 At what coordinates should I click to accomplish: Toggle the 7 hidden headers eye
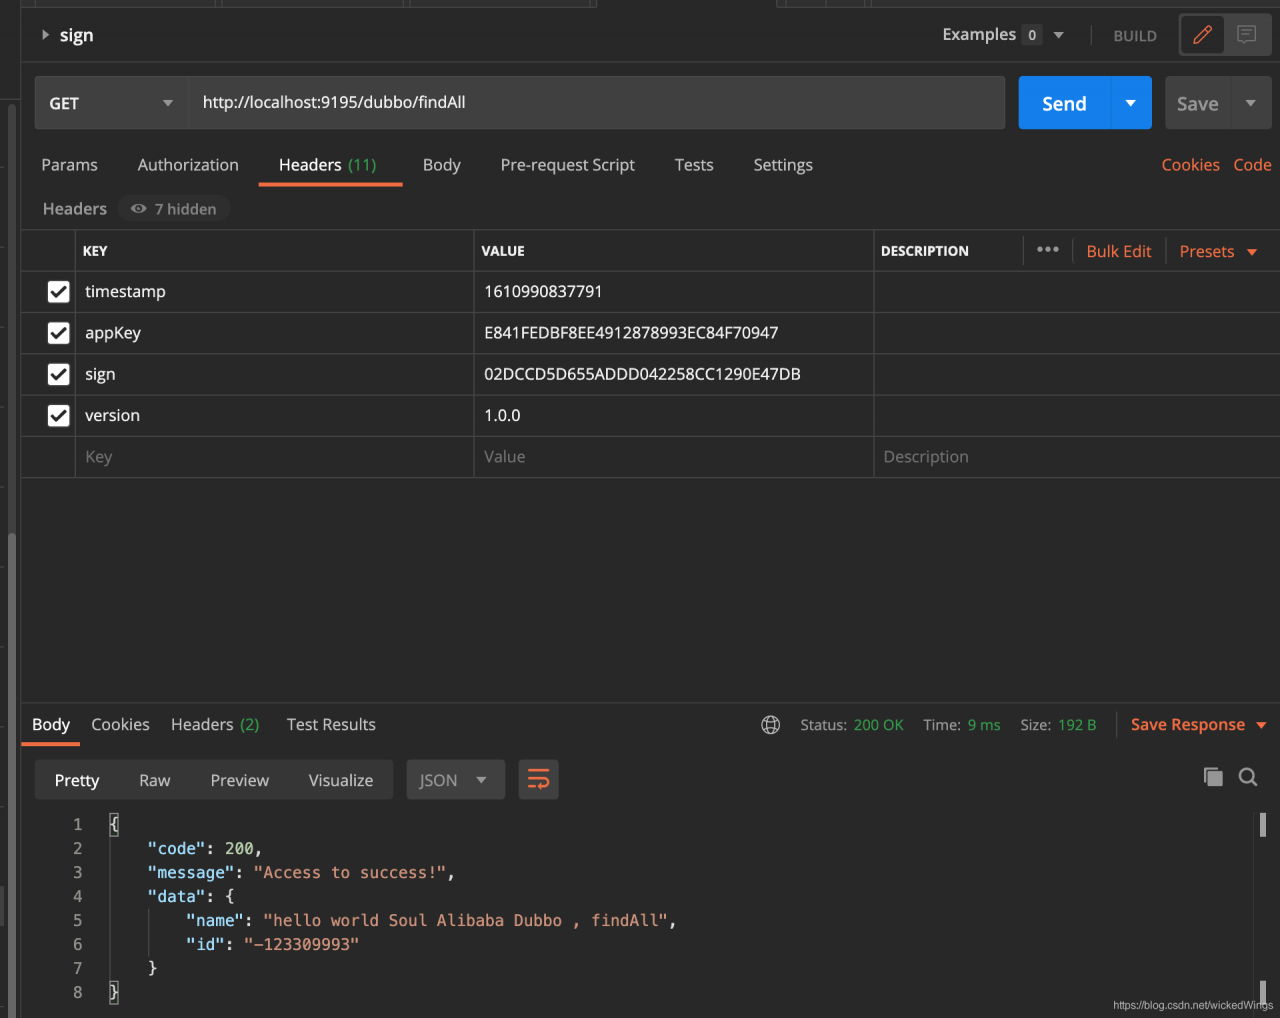click(x=174, y=209)
